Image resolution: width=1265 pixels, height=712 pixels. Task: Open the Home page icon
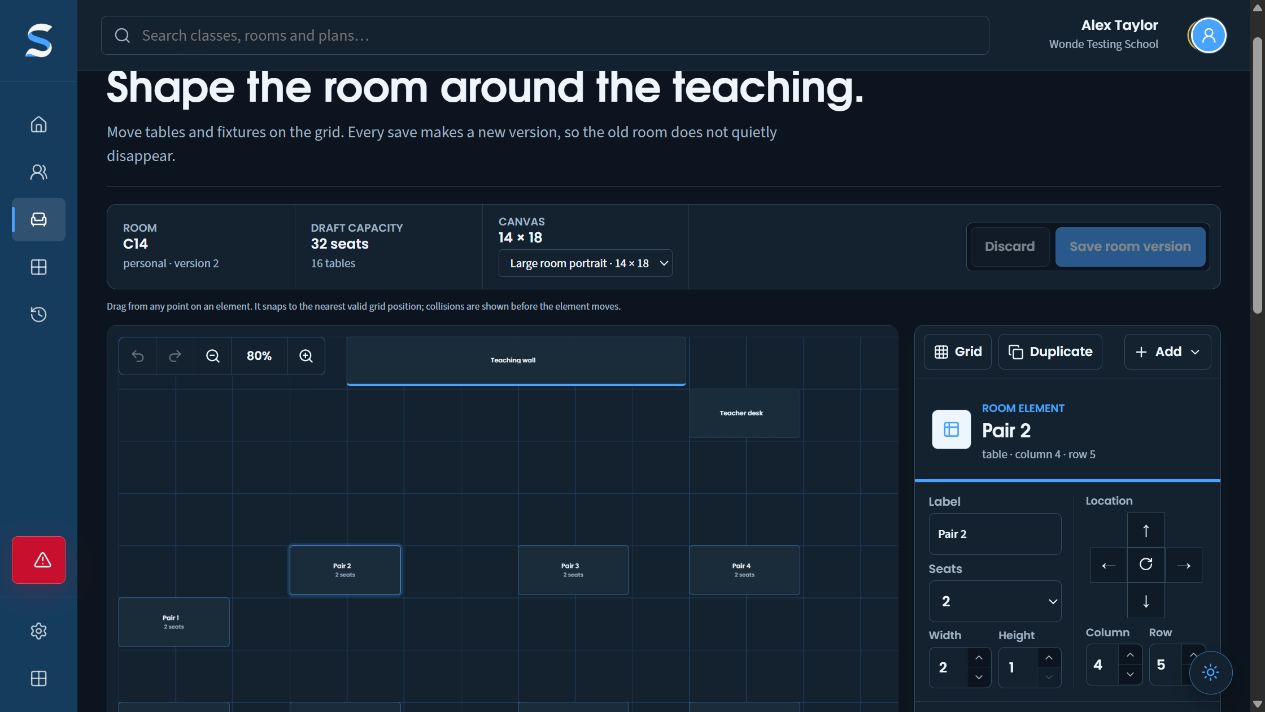pos(39,124)
